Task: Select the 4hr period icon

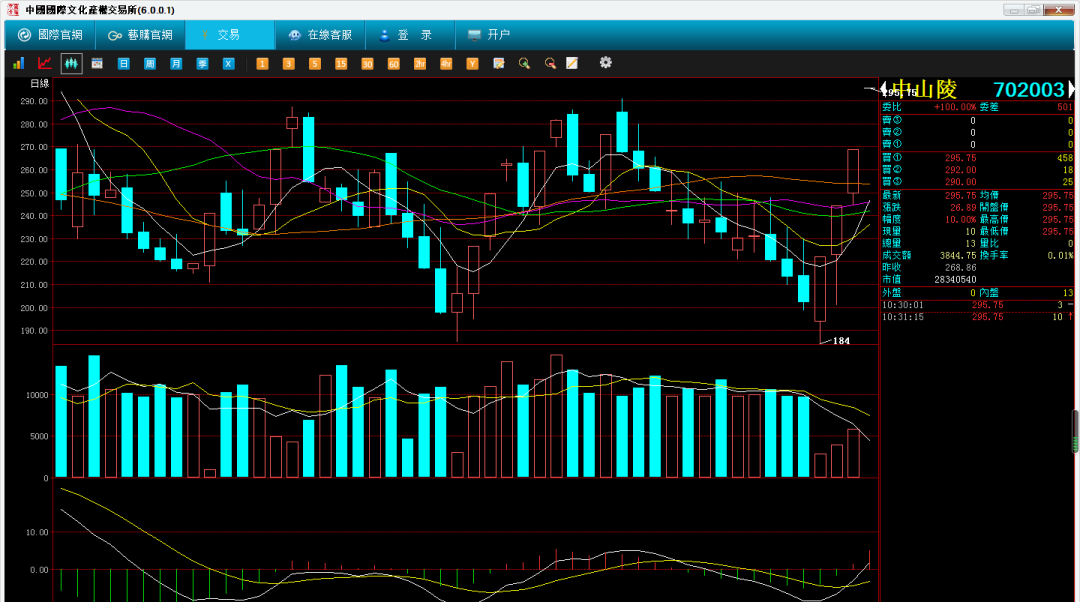Action: point(446,63)
